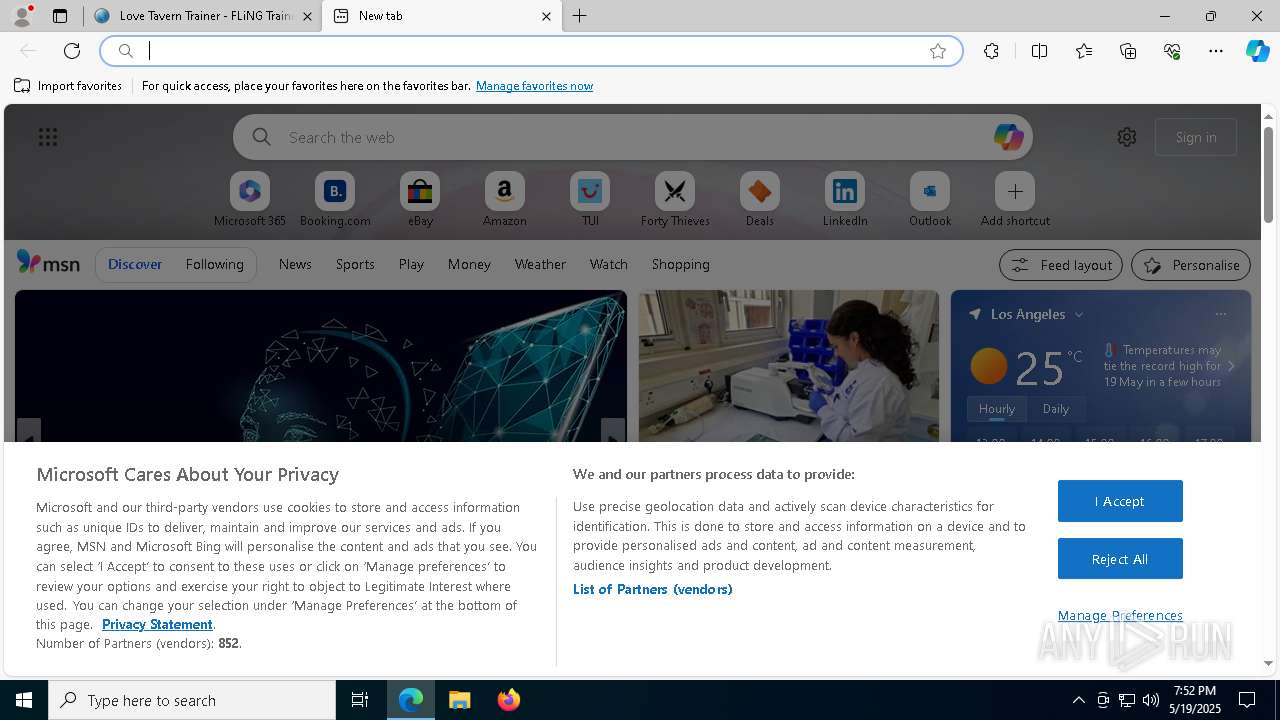The image size is (1280, 720).
Task: Go to next story carousel arrow
Action: [613, 431]
